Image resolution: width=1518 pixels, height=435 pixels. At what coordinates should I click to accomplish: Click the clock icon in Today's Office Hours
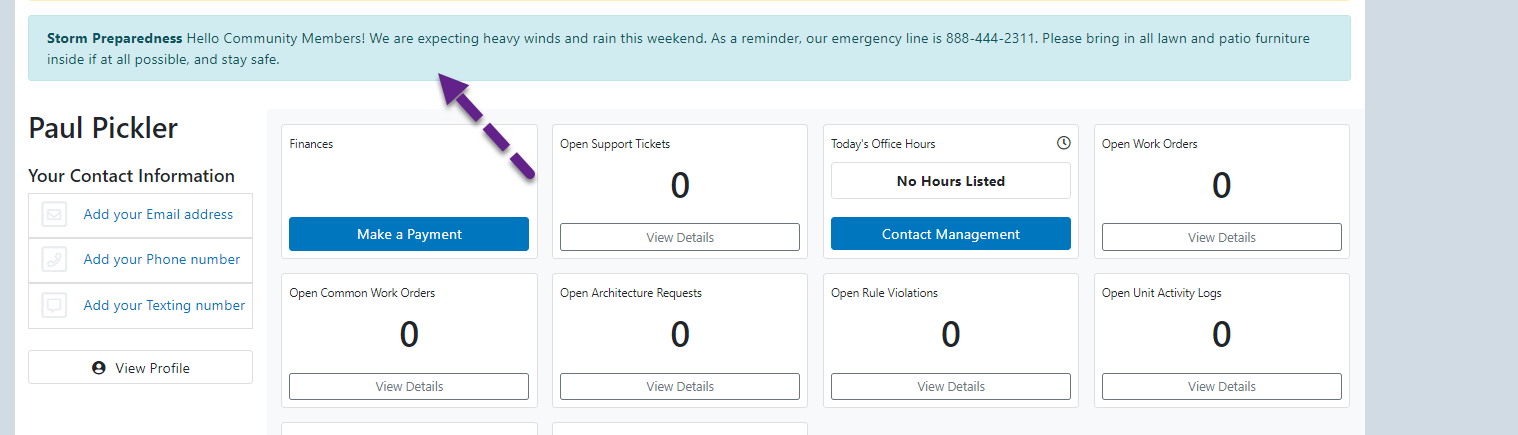click(x=1064, y=143)
